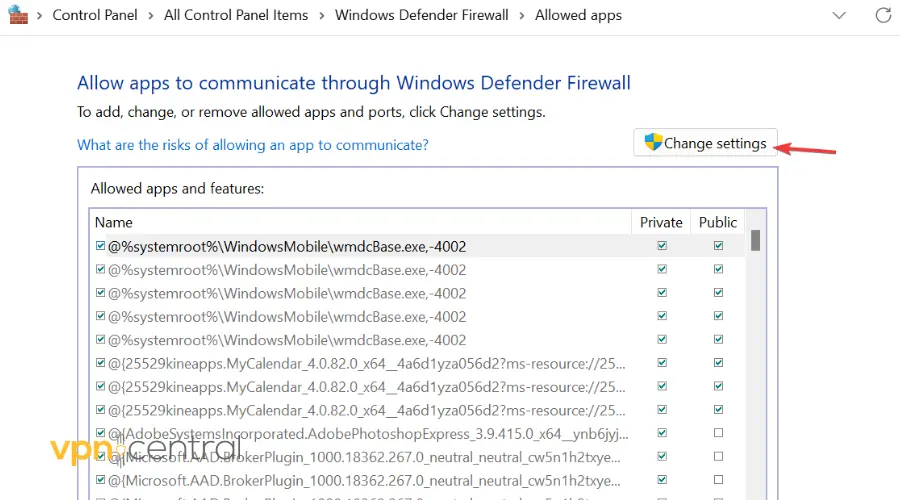Select the AdobeSystemsIncorporated.AdobePhotoshopExpress entry

tap(368, 434)
